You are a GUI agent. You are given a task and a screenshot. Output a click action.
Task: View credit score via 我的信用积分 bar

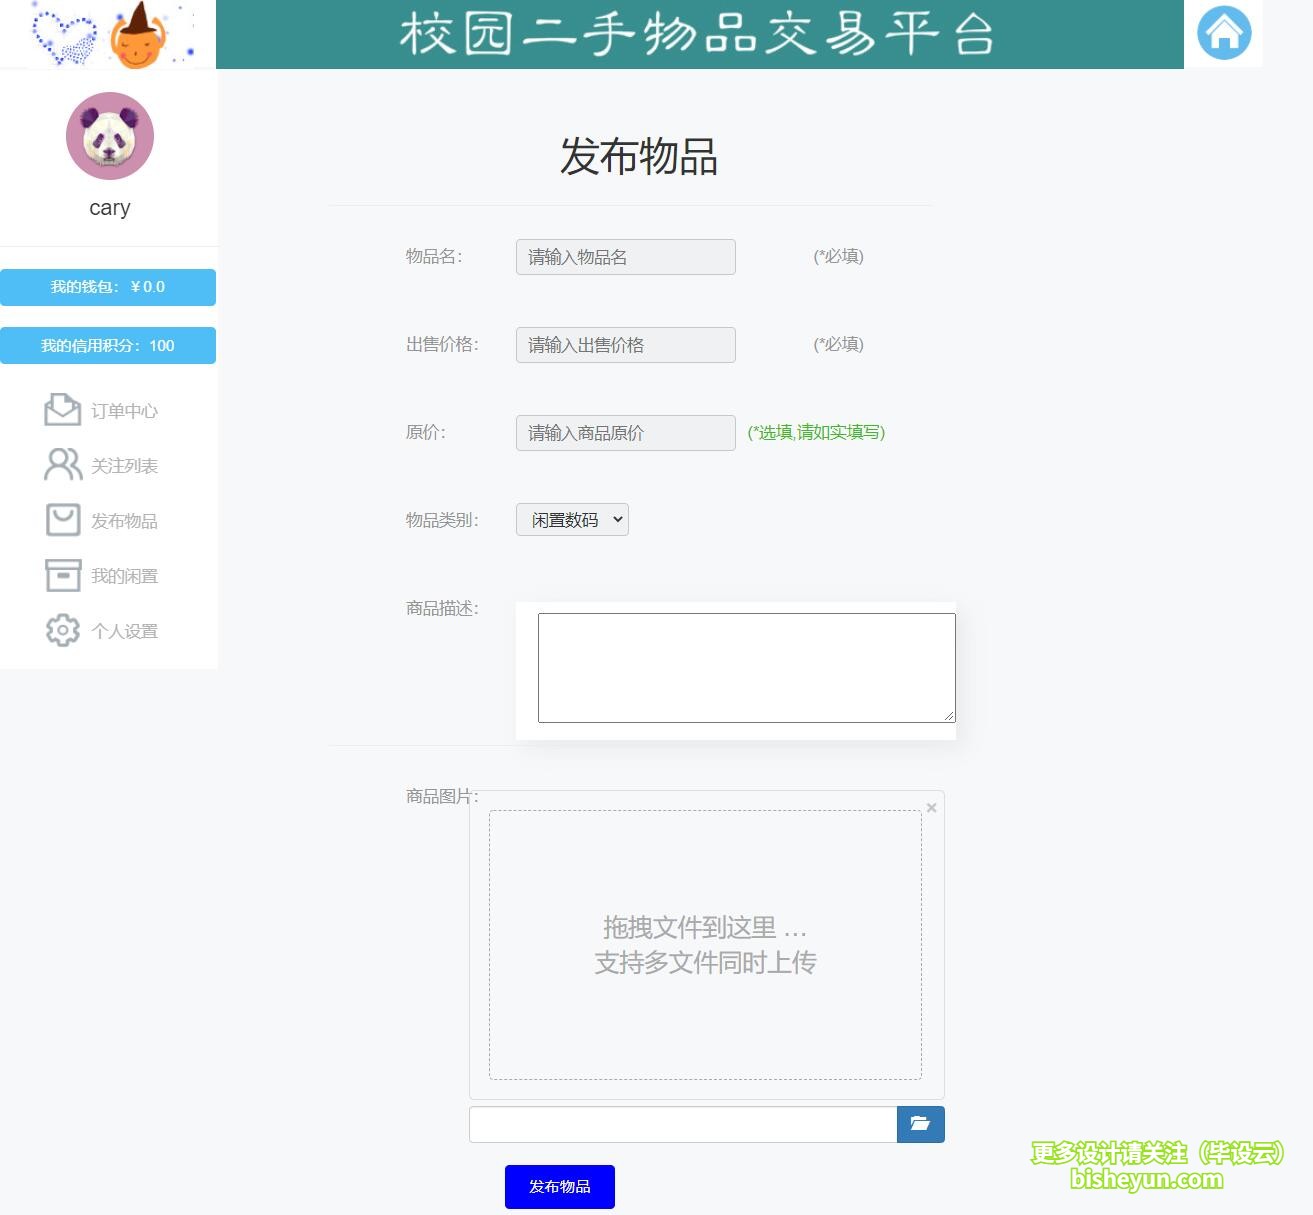pyautogui.click(x=108, y=345)
